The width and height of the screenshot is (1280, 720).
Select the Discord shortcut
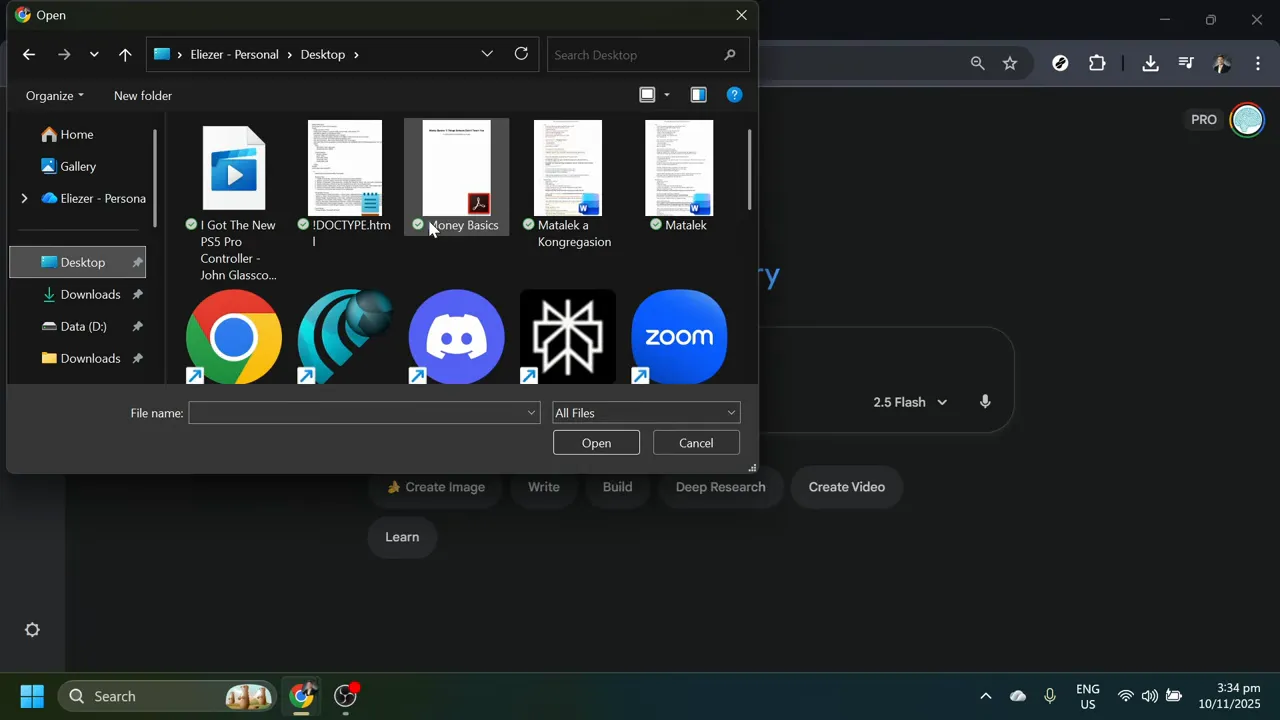tap(456, 337)
